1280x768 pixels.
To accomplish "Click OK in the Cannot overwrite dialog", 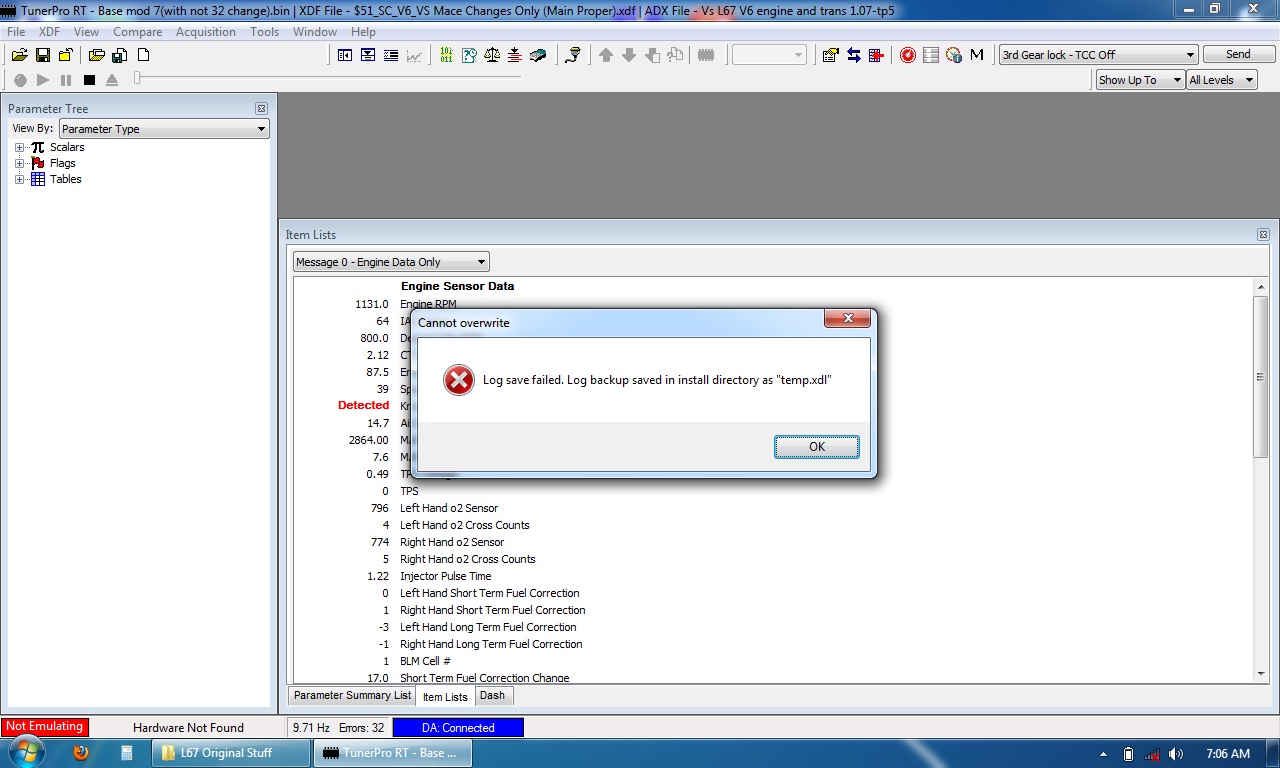I will [x=817, y=447].
